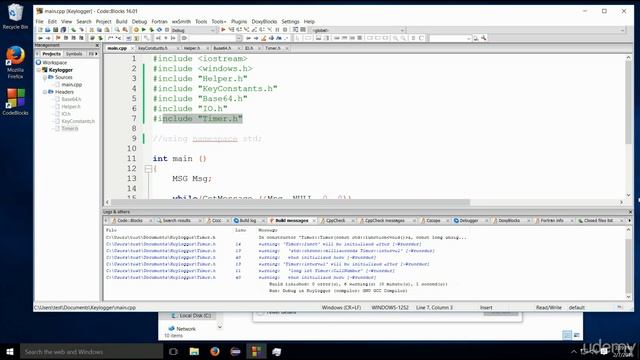
Task: Click the Save file toolbar icon
Action: coord(56,30)
